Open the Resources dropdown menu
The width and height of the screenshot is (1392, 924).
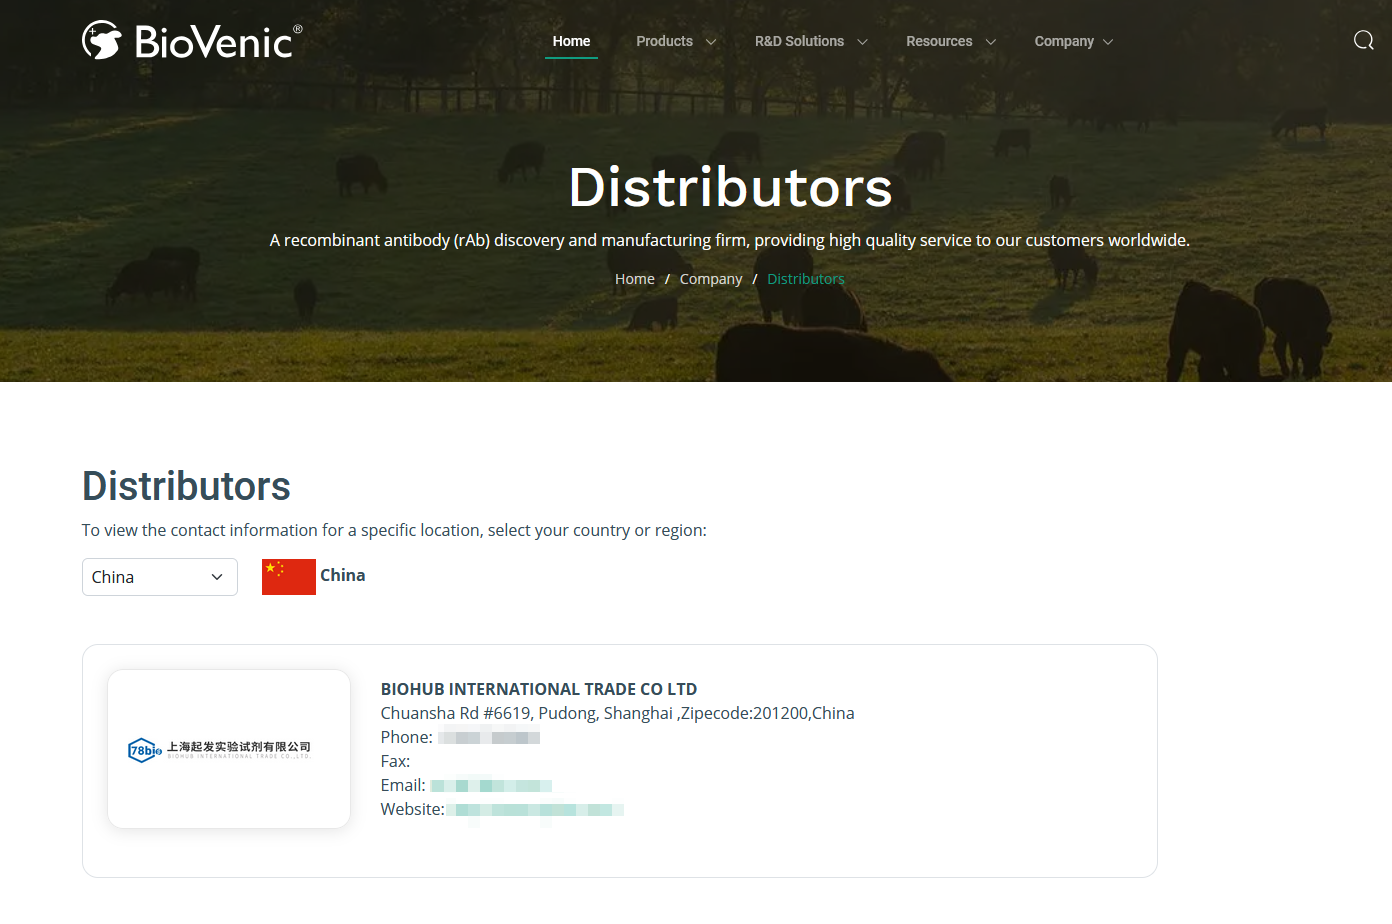point(950,42)
